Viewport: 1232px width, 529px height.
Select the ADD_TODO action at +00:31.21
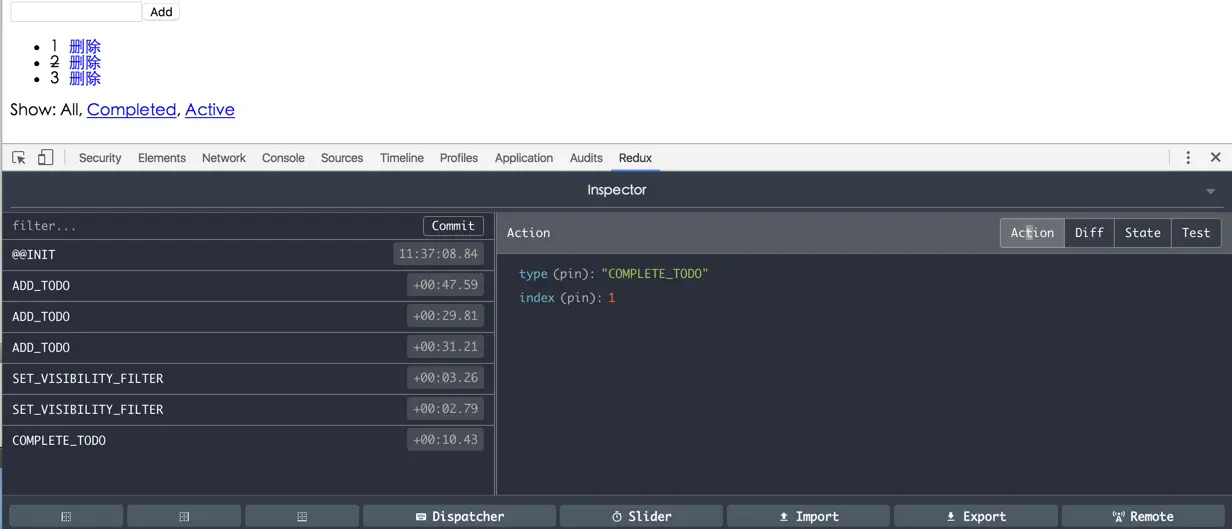click(x=248, y=348)
